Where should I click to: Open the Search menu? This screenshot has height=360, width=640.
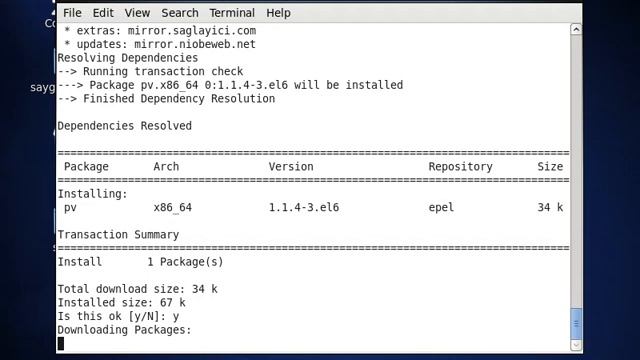[x=180, y=13]
